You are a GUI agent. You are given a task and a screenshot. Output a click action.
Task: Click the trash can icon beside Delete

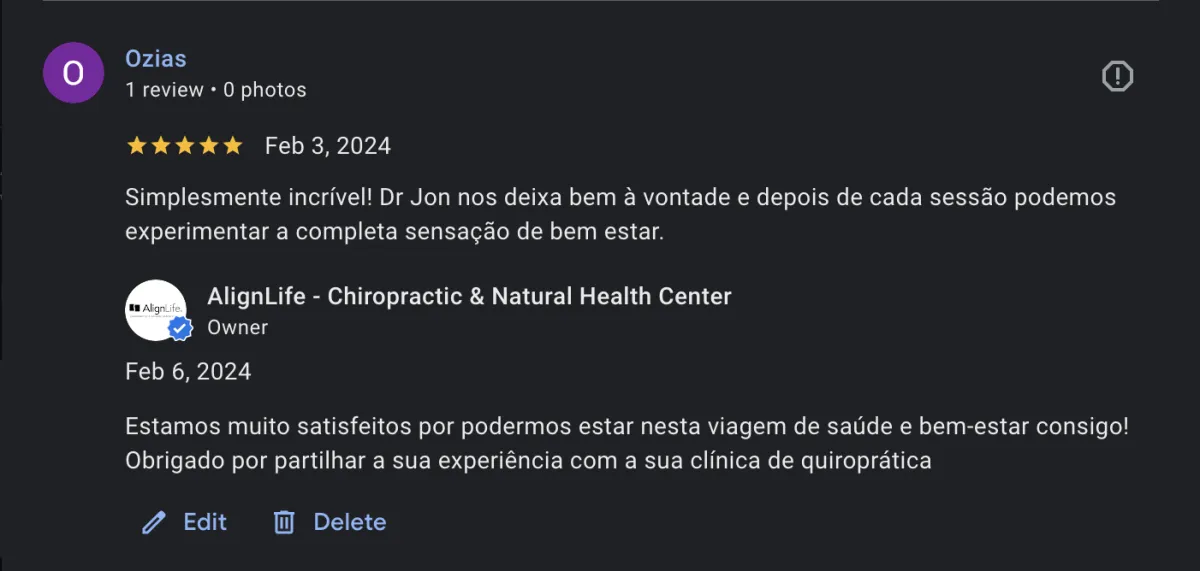285,523
